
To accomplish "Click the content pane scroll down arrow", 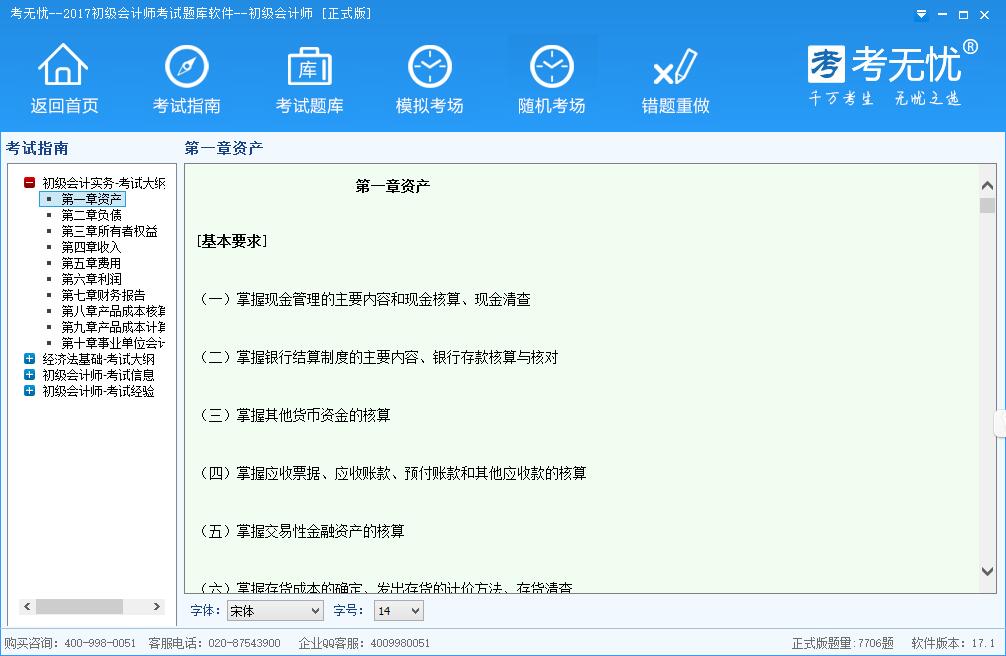I will [987, 570].
